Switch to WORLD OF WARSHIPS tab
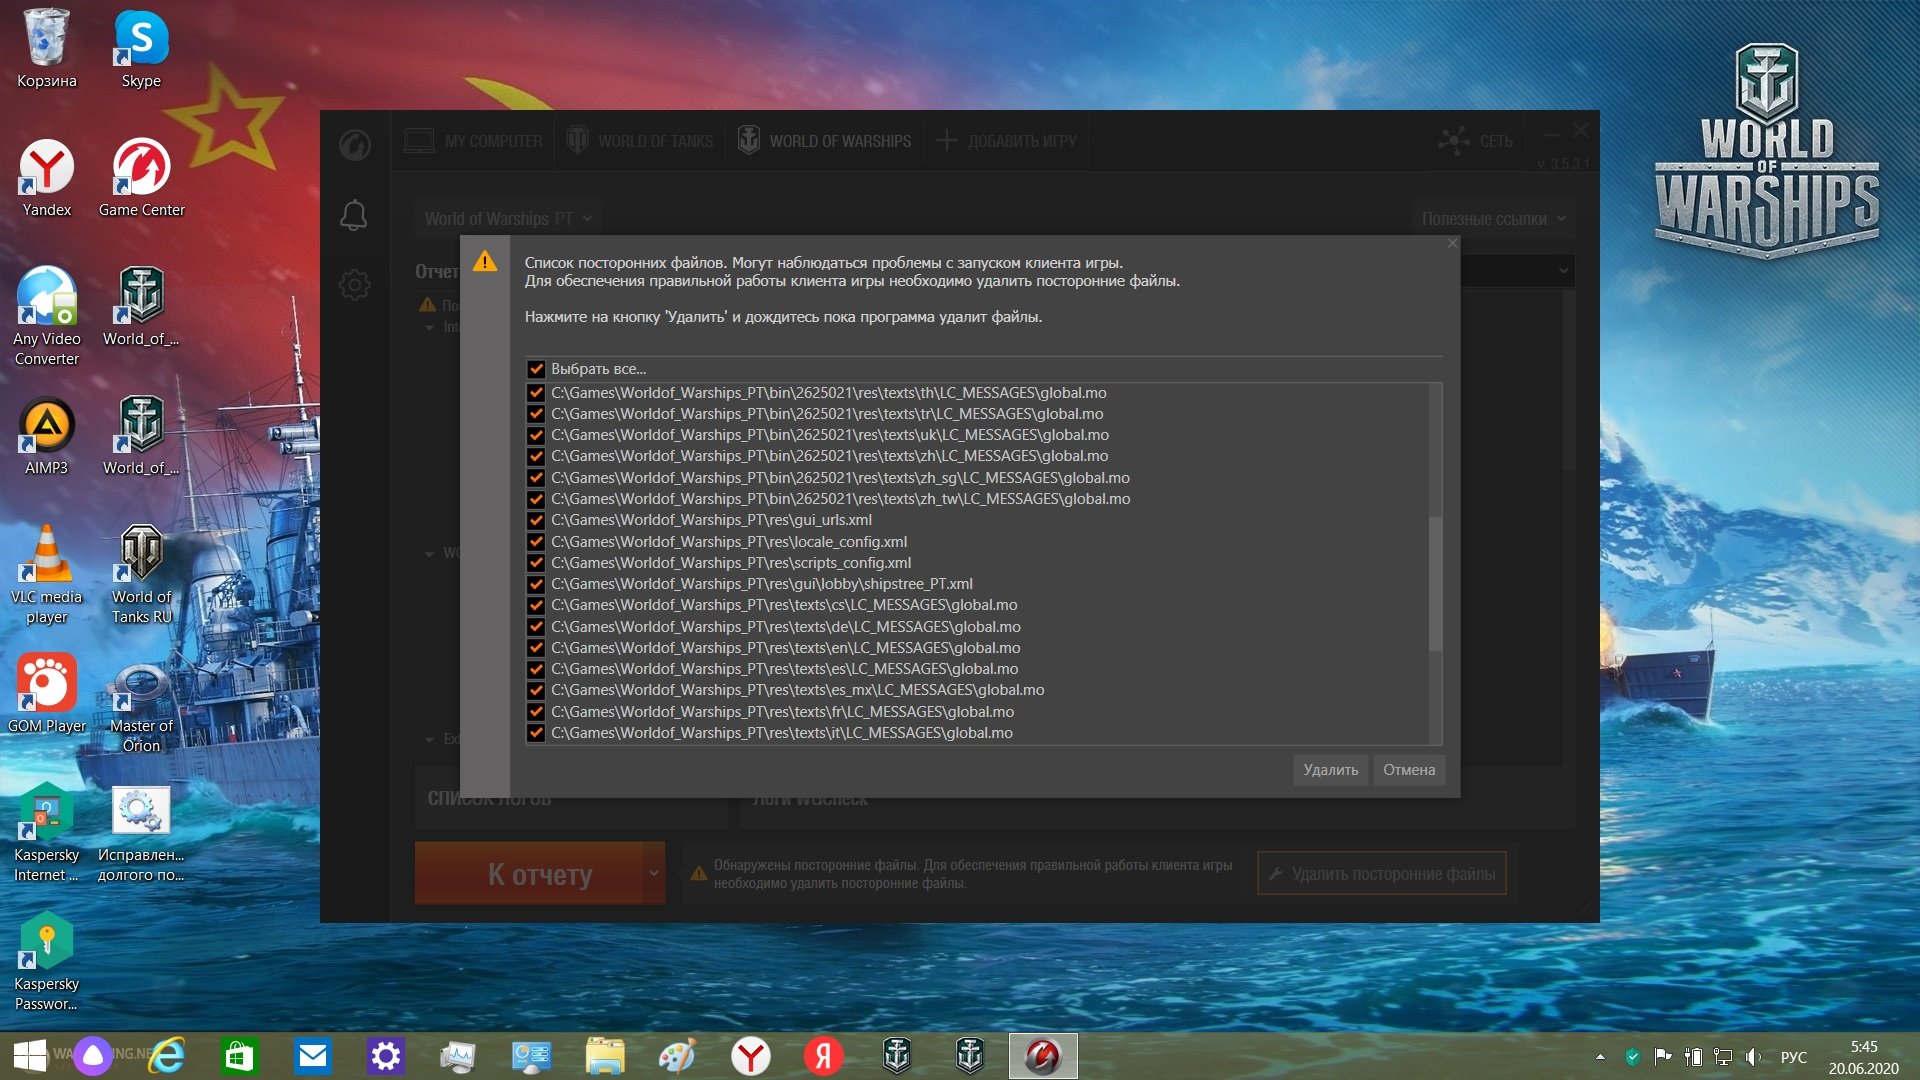Viewport: 1920px width, 1080px height. (825, 141)
